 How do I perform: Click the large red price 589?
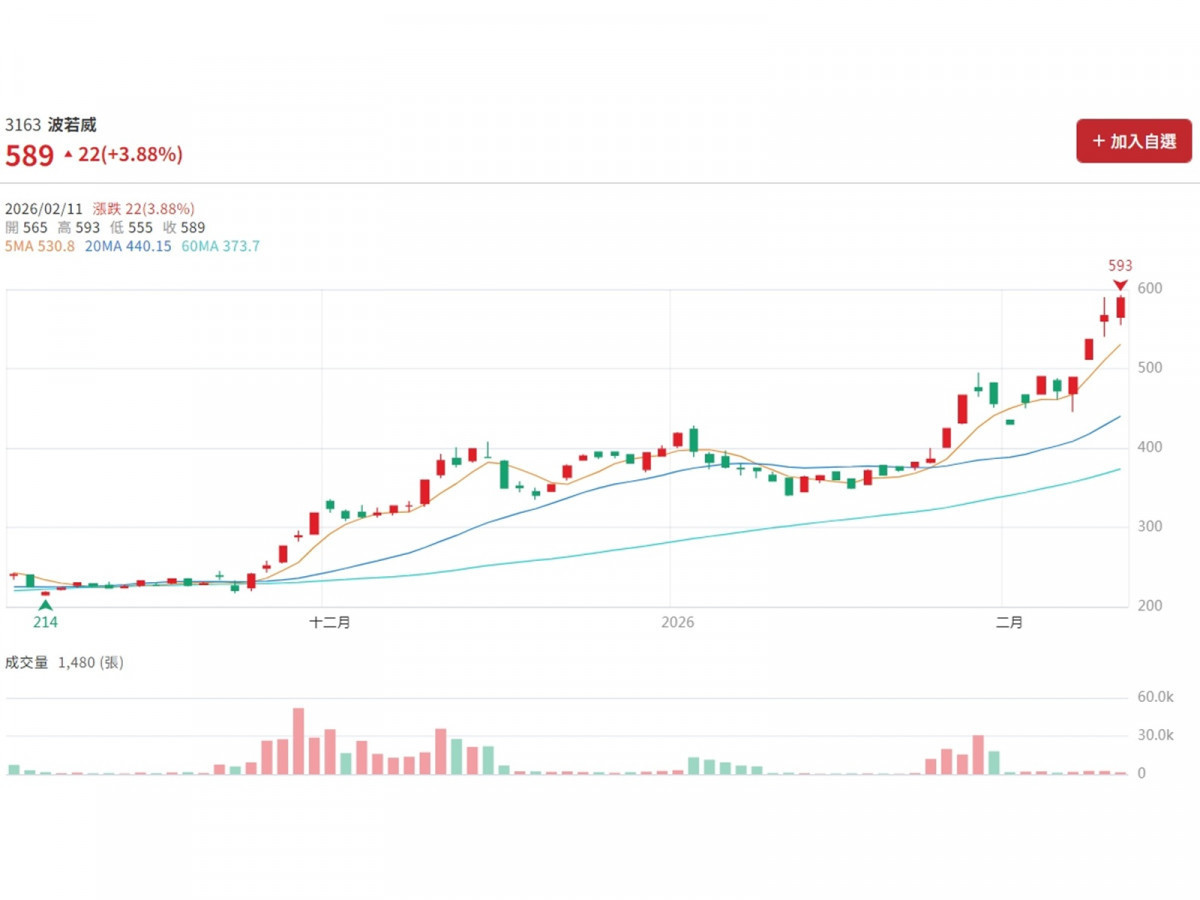pyautogui.click(x=29, y=156)
